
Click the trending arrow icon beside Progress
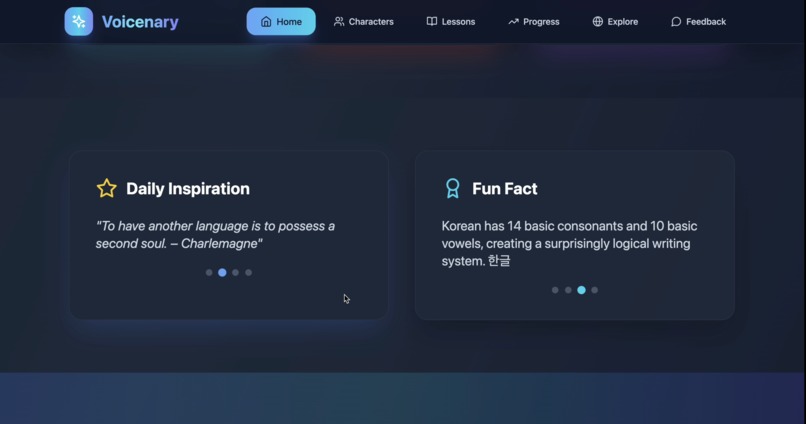coord(513,22)
